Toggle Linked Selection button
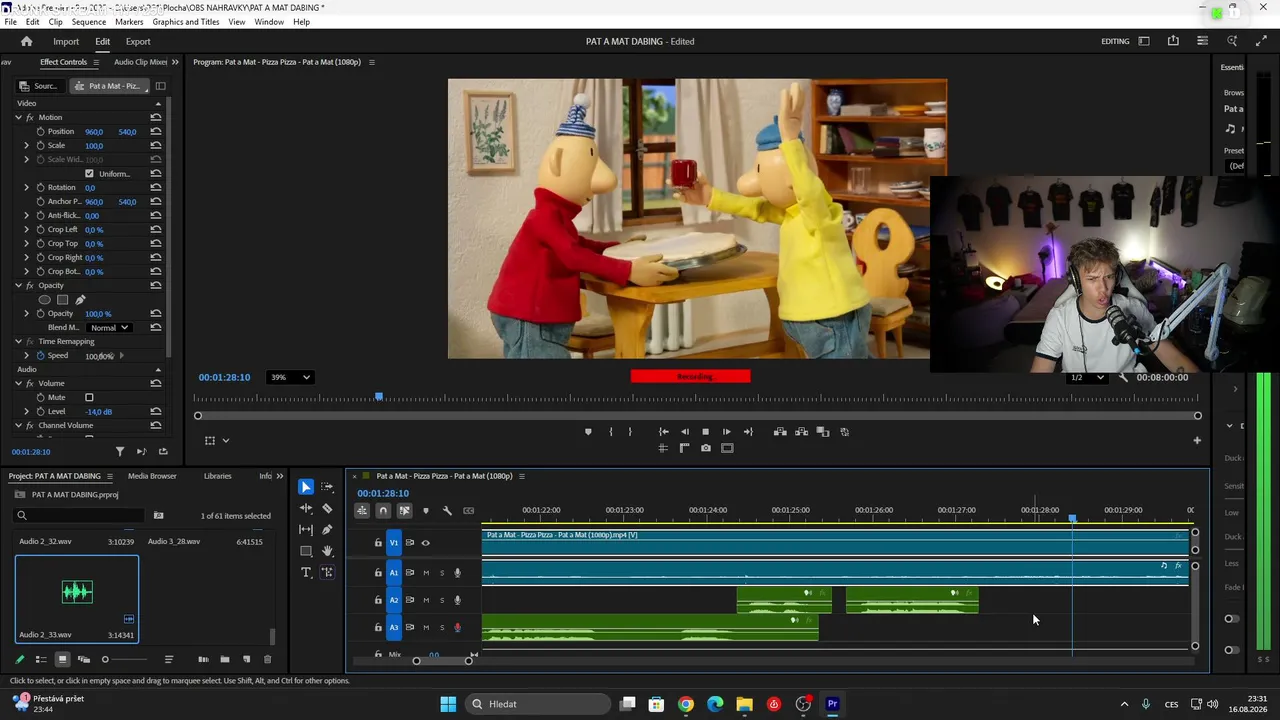 (404, 510)
